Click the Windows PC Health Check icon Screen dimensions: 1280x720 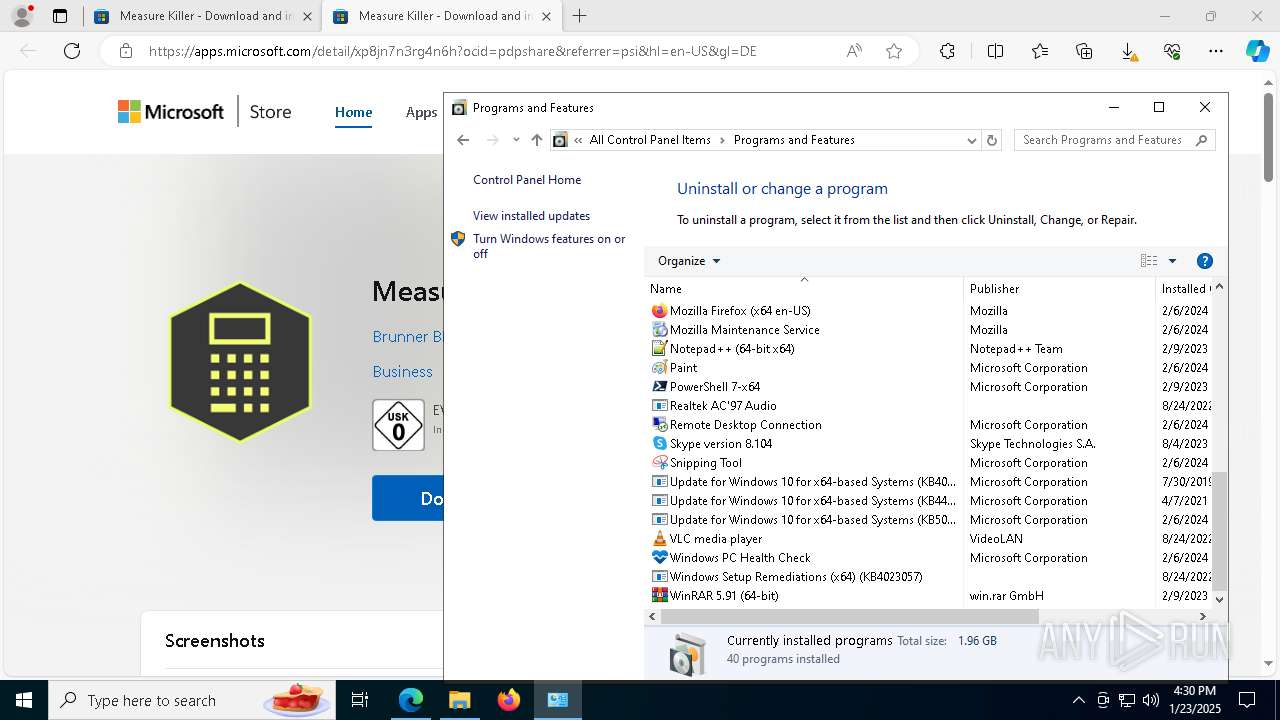(659, 558)
